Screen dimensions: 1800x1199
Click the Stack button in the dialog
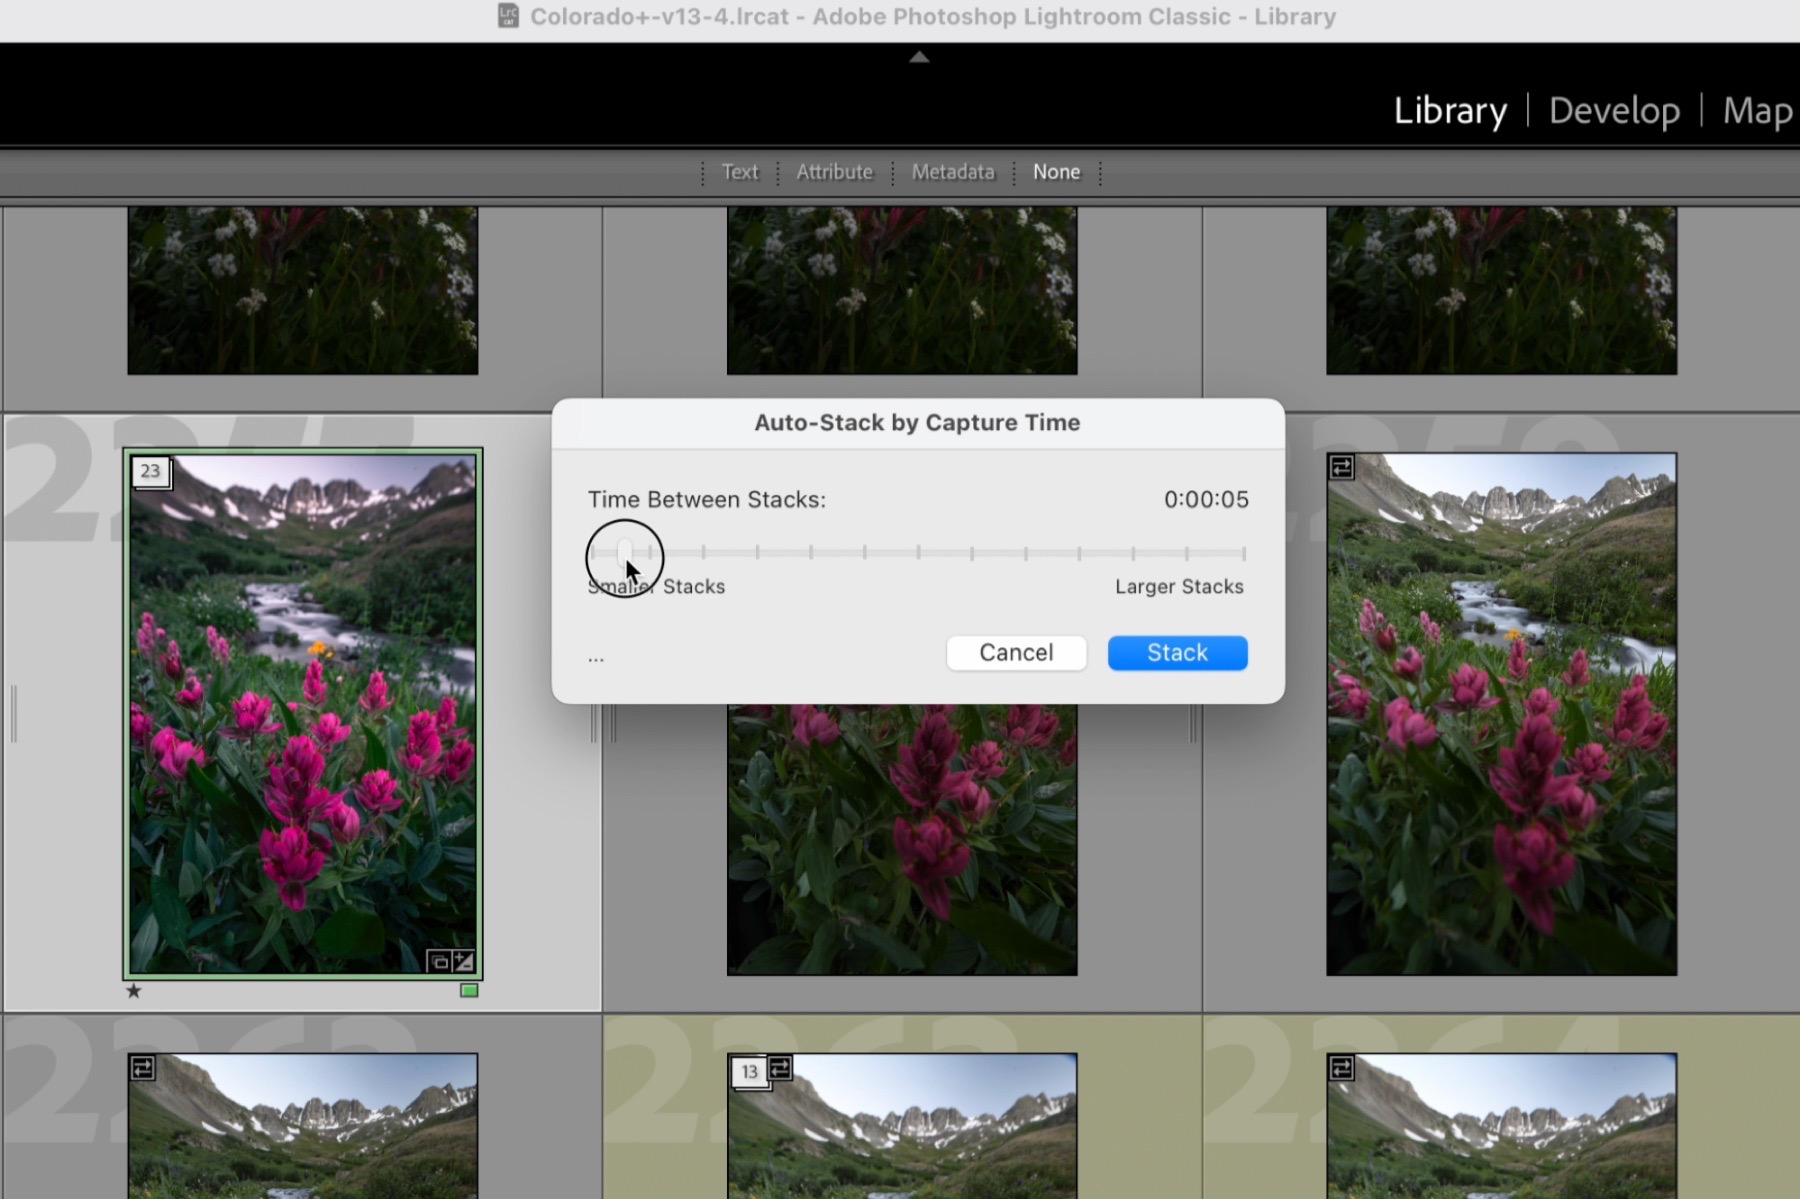[x=1177, y=653]
